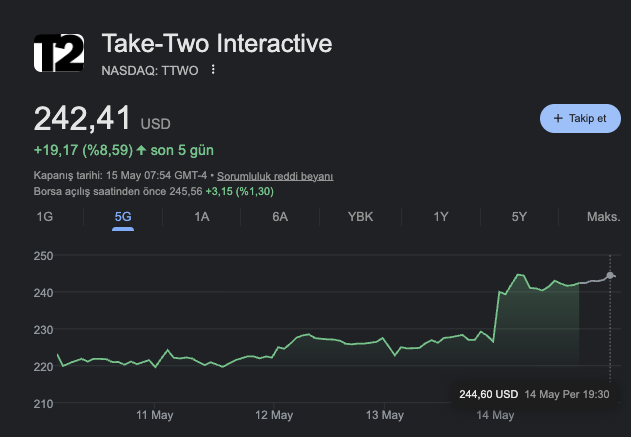This screenshot has height=437, width=631.
Task: Click the 14 May Per 19:30 tooltip timestamp
Action: point(567,394)
